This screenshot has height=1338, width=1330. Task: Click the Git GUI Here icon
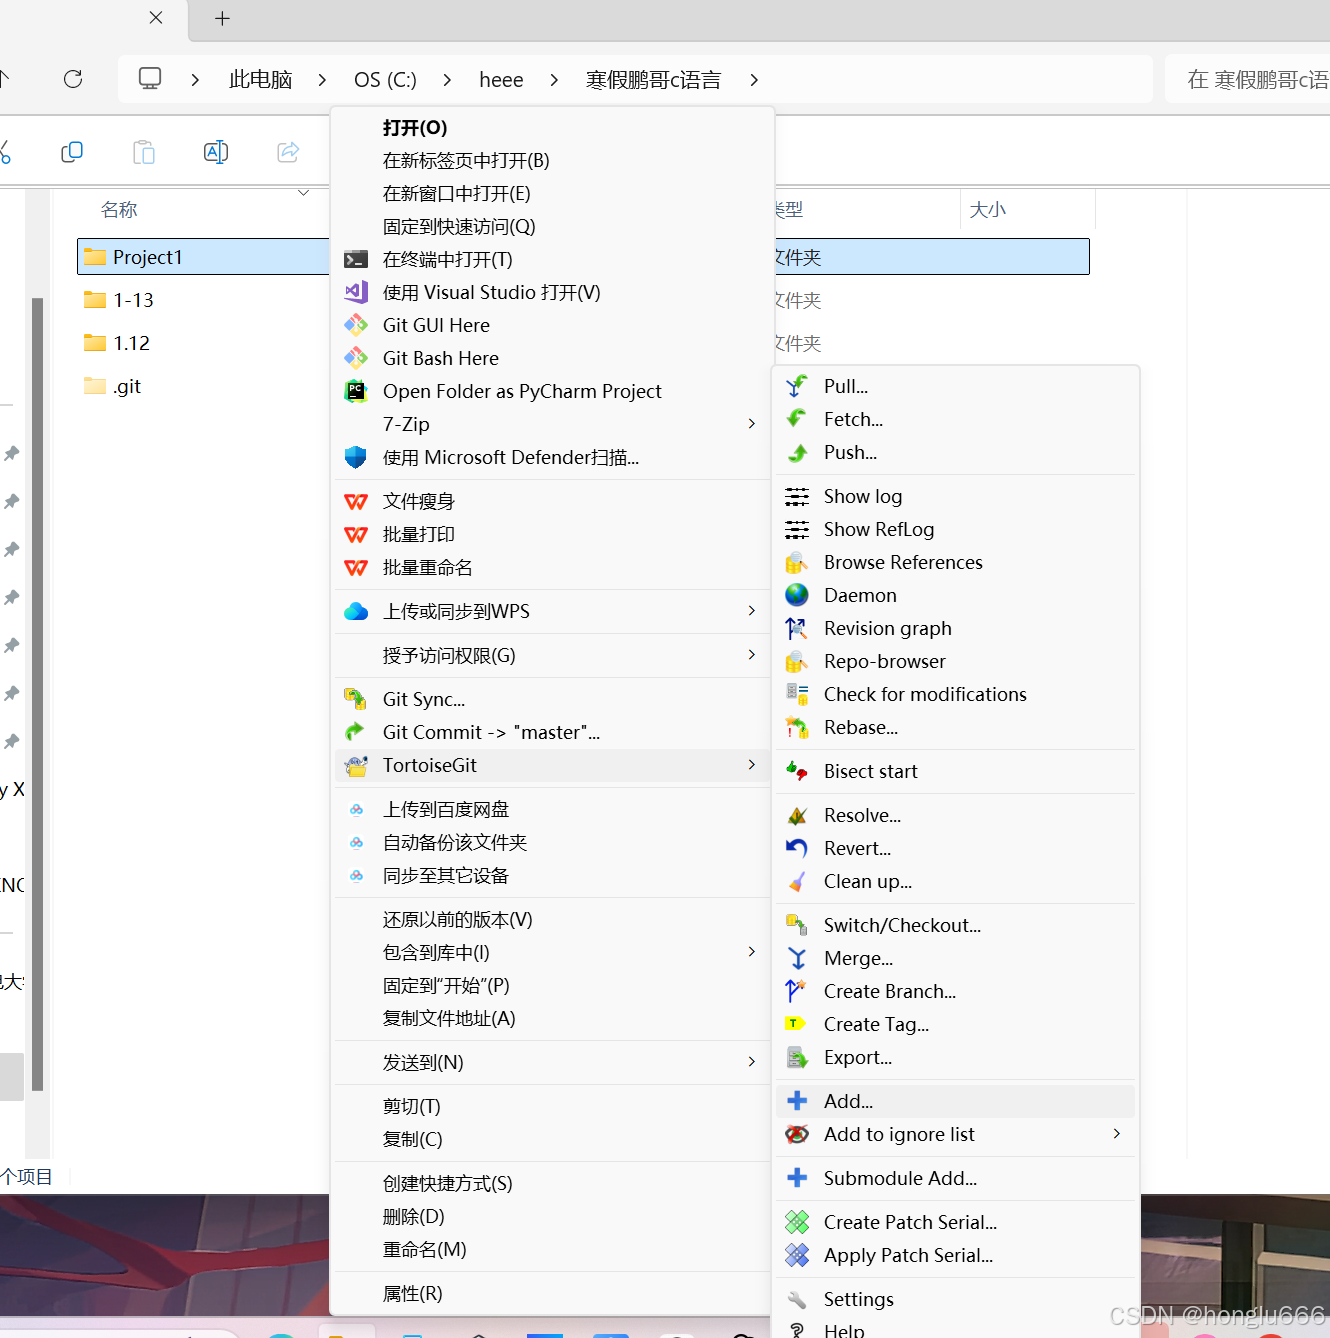click(356, 325)
